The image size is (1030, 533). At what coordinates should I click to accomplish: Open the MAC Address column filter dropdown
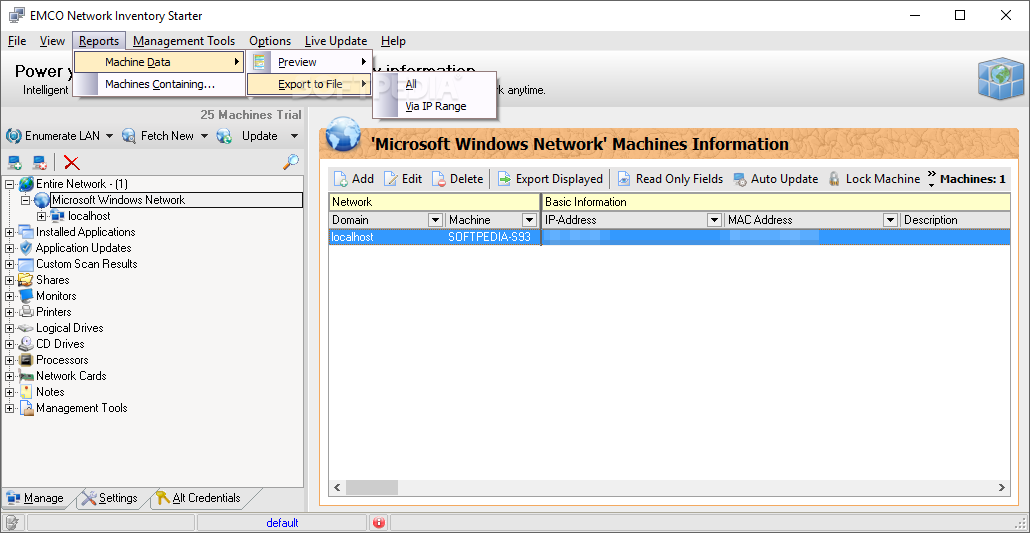coord(890,220)
